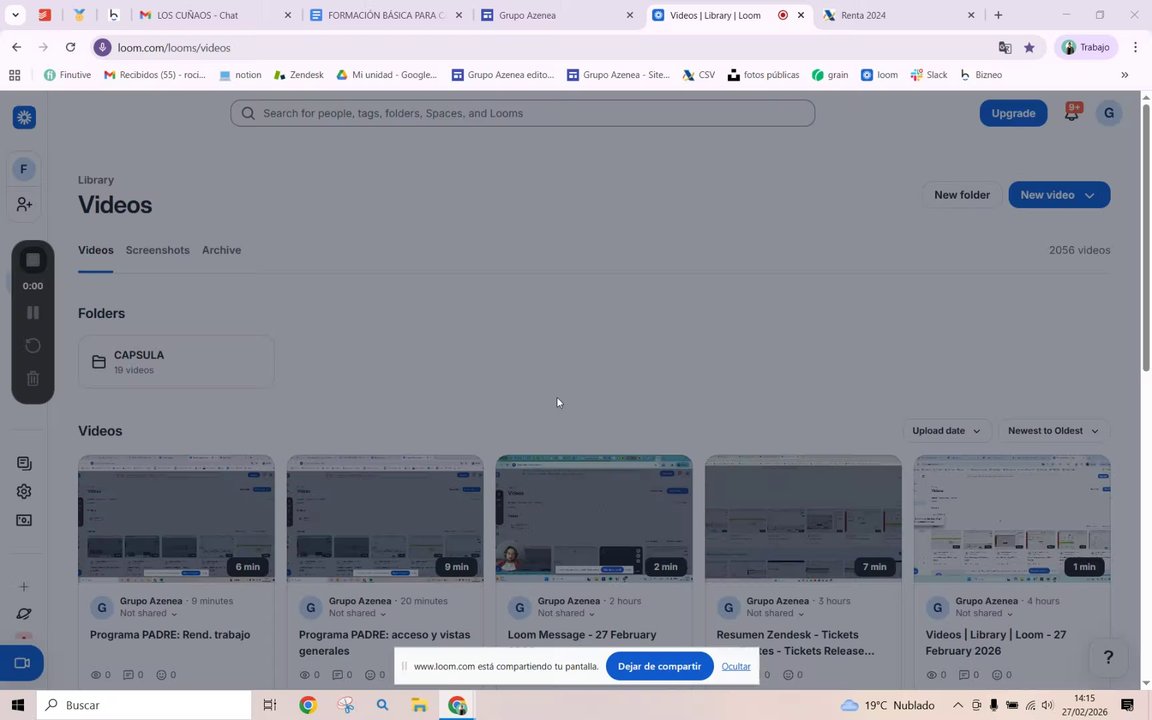Open the New video dropdown button
Screen dimensions: 1152x720
click(1059, 195)
